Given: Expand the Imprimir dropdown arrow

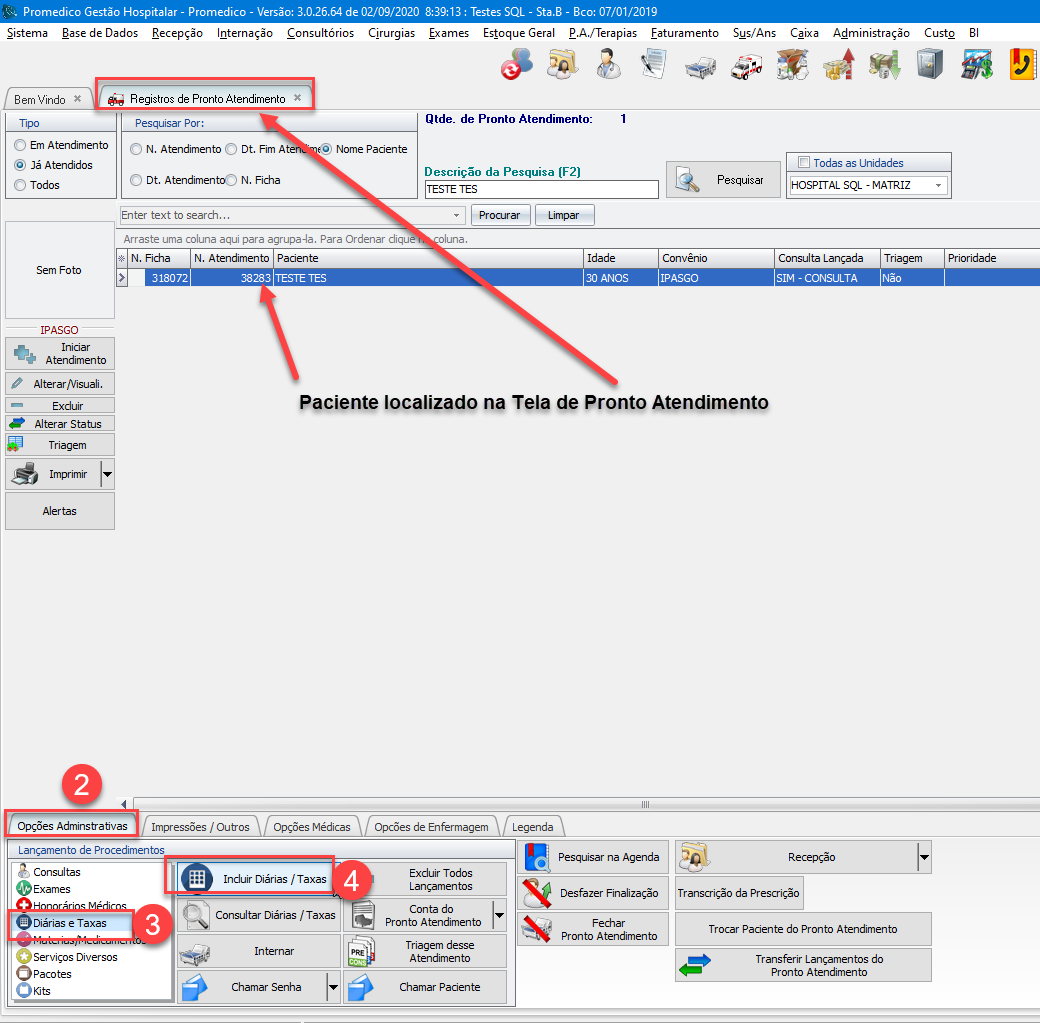Looking at the screenshot, I should pyautogui.click(x=107, y=474).
